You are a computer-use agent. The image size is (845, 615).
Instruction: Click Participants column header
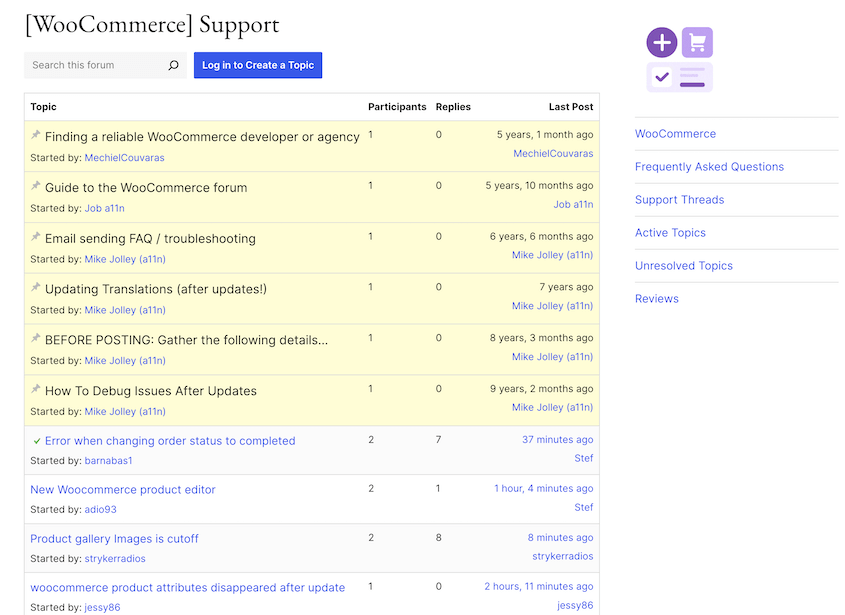point(397,107)
